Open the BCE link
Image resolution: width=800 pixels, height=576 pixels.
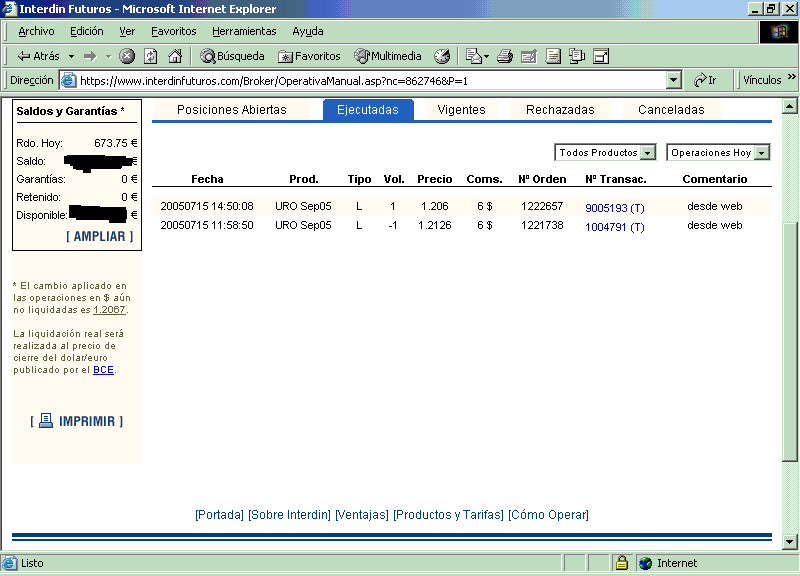click(x=103, y=370)
